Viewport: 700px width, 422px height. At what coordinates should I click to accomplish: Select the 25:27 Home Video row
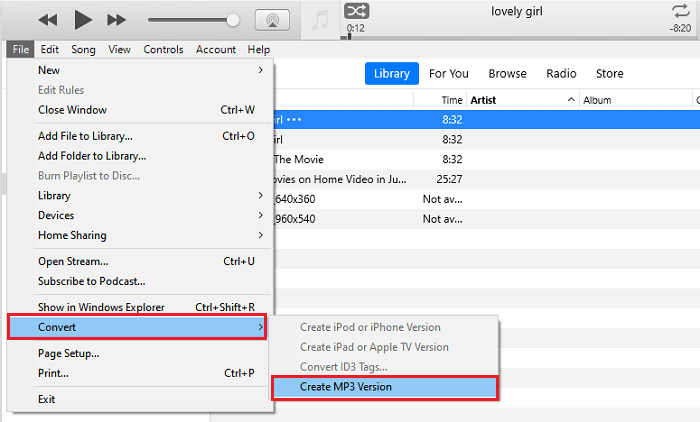(x=487, y=179)
